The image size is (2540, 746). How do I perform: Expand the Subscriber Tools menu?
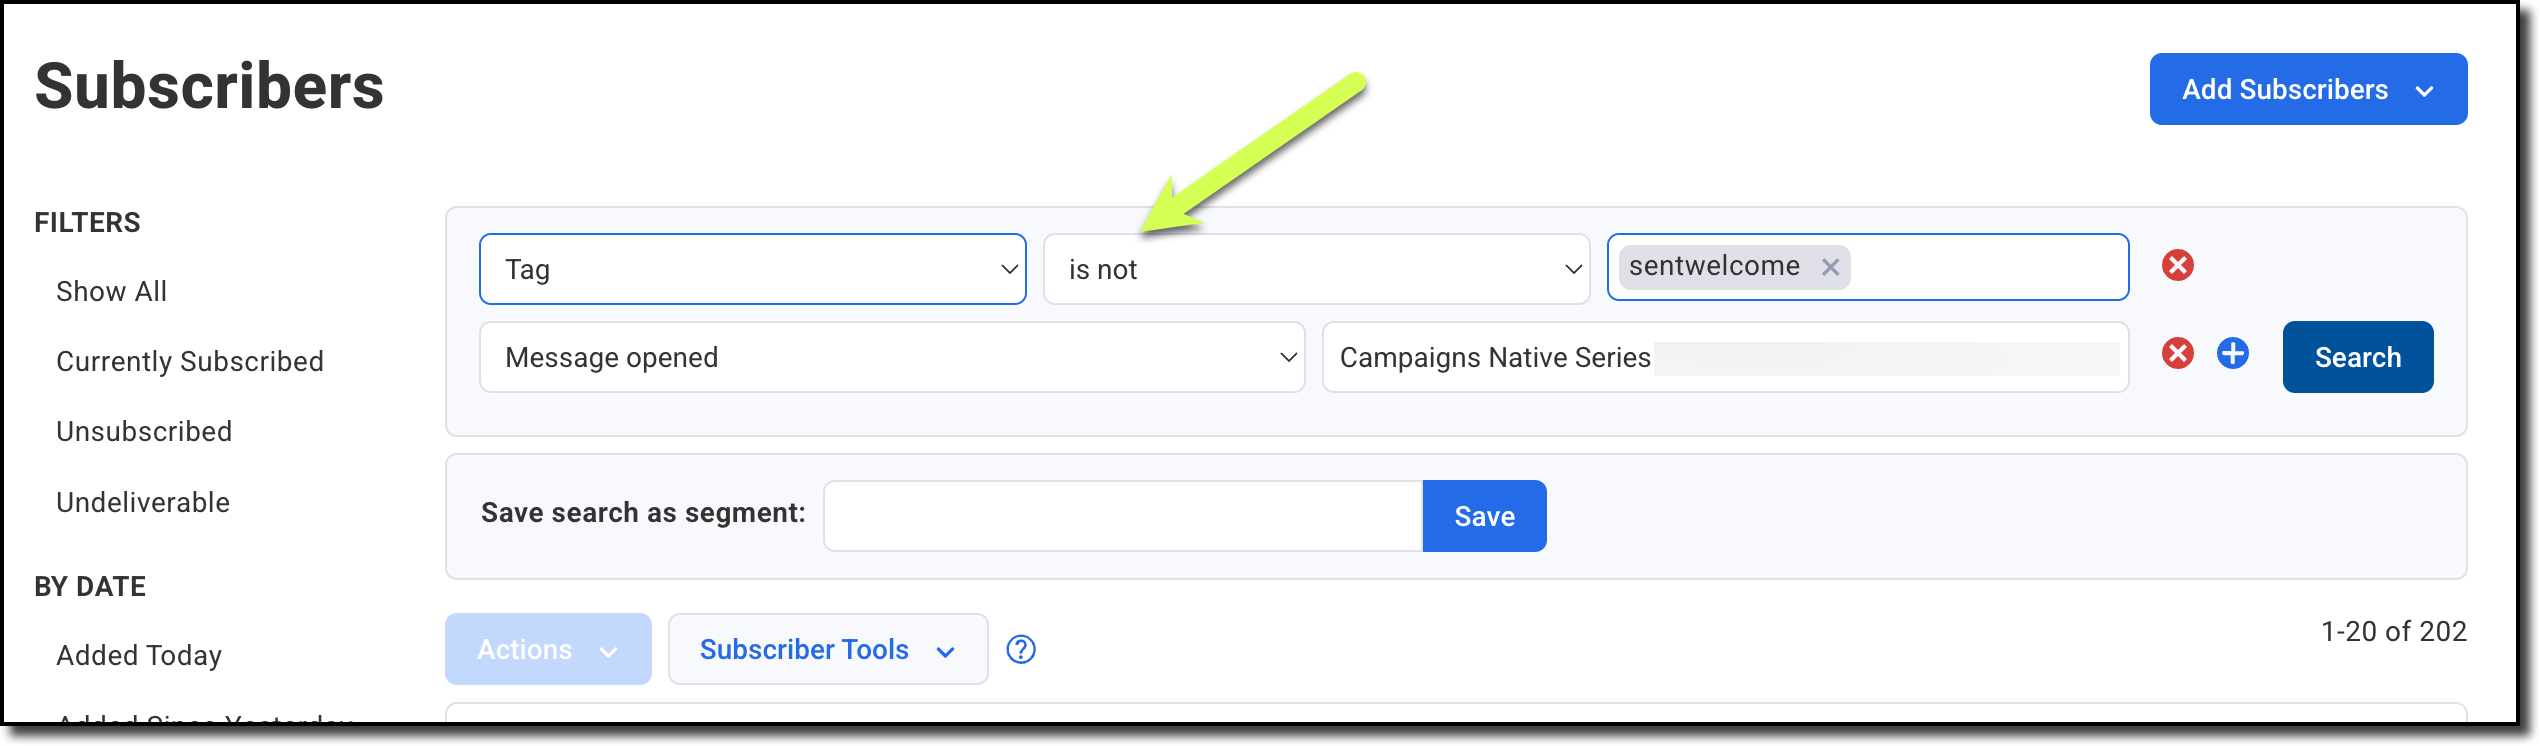click(827, 650)
